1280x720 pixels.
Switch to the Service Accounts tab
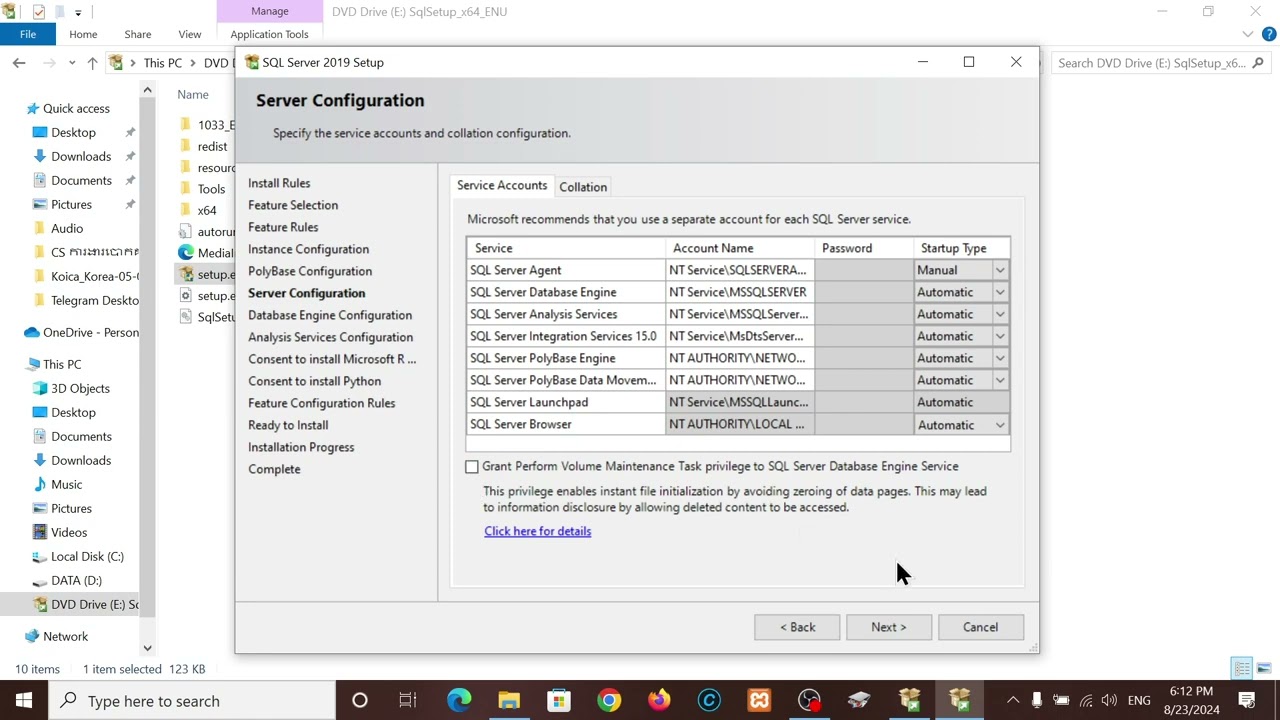(502, 186)
